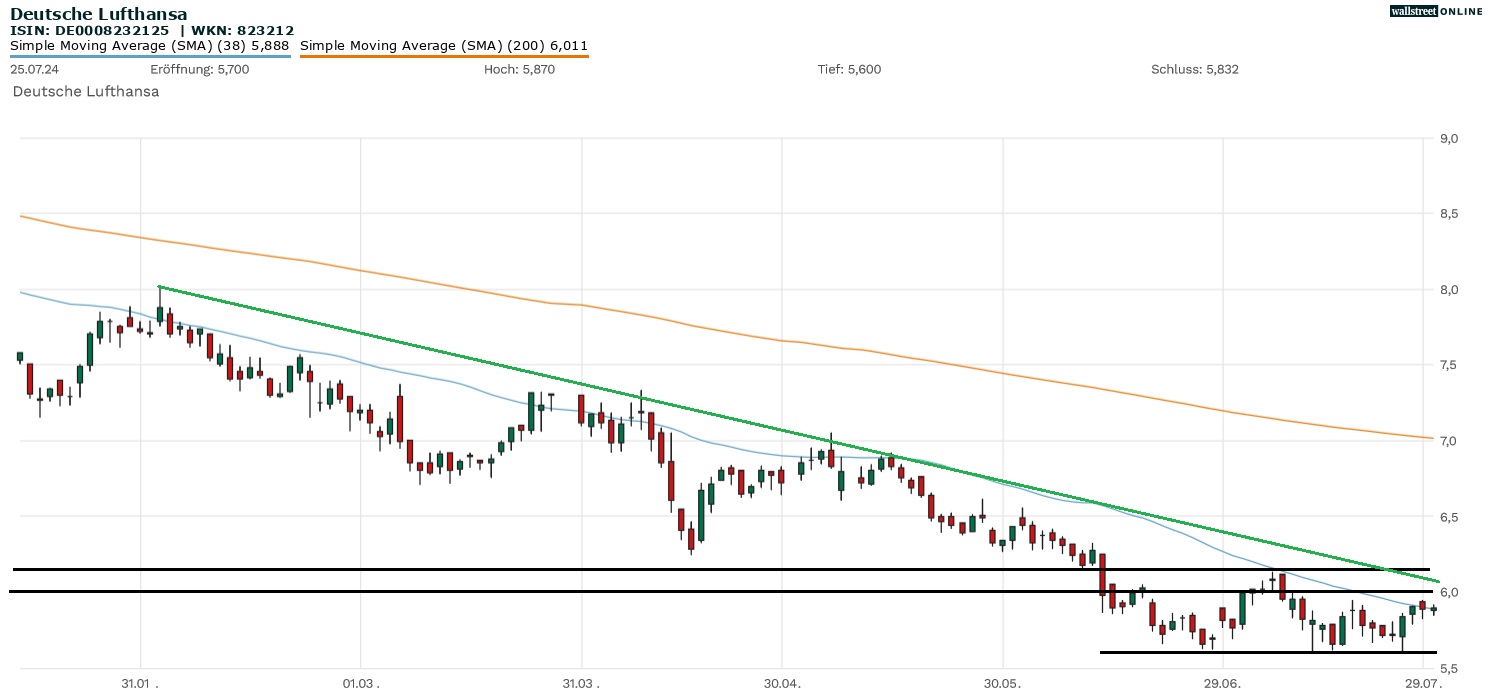This screenshot has height=689, width=1490.
Task: Select Simple Moving Average (SMA) (200) legend
Action: pyautogui.click(x=444, y=46)
